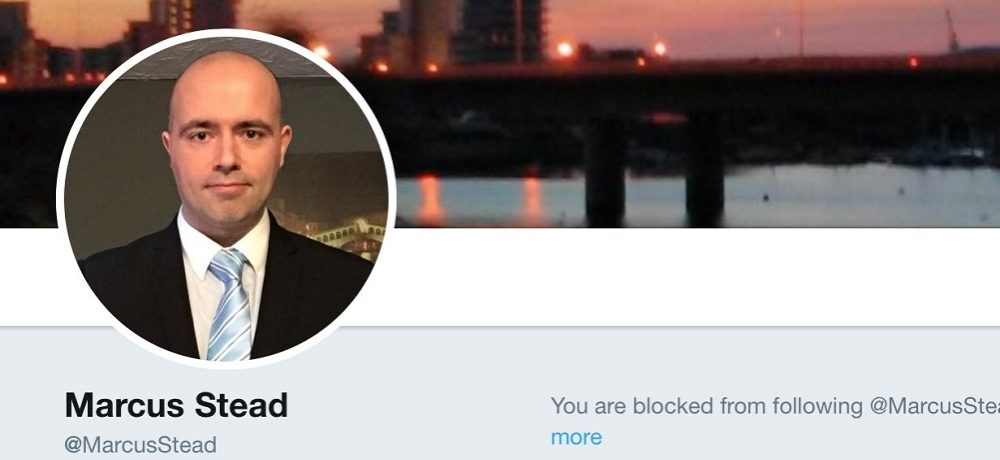The width and height of the screenshot is (1000, 460).
Task: Open Marcus Stead's circular profile photo
Action: 226,198
